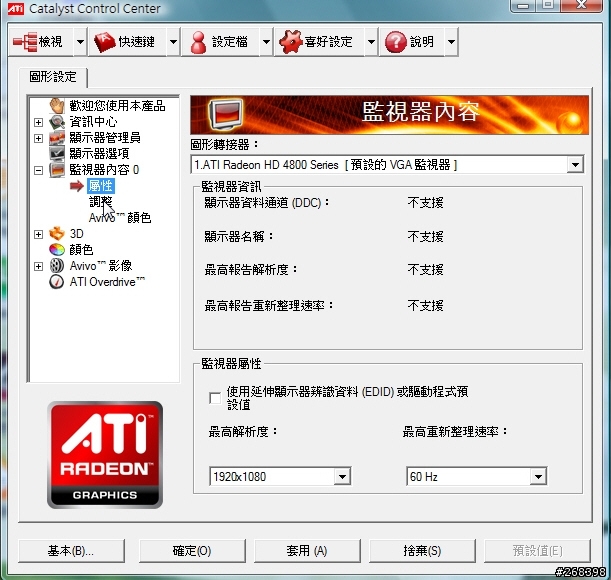The image size is (611, 580).
Task: Click the 說明 toolbar label
Action: 422,42
